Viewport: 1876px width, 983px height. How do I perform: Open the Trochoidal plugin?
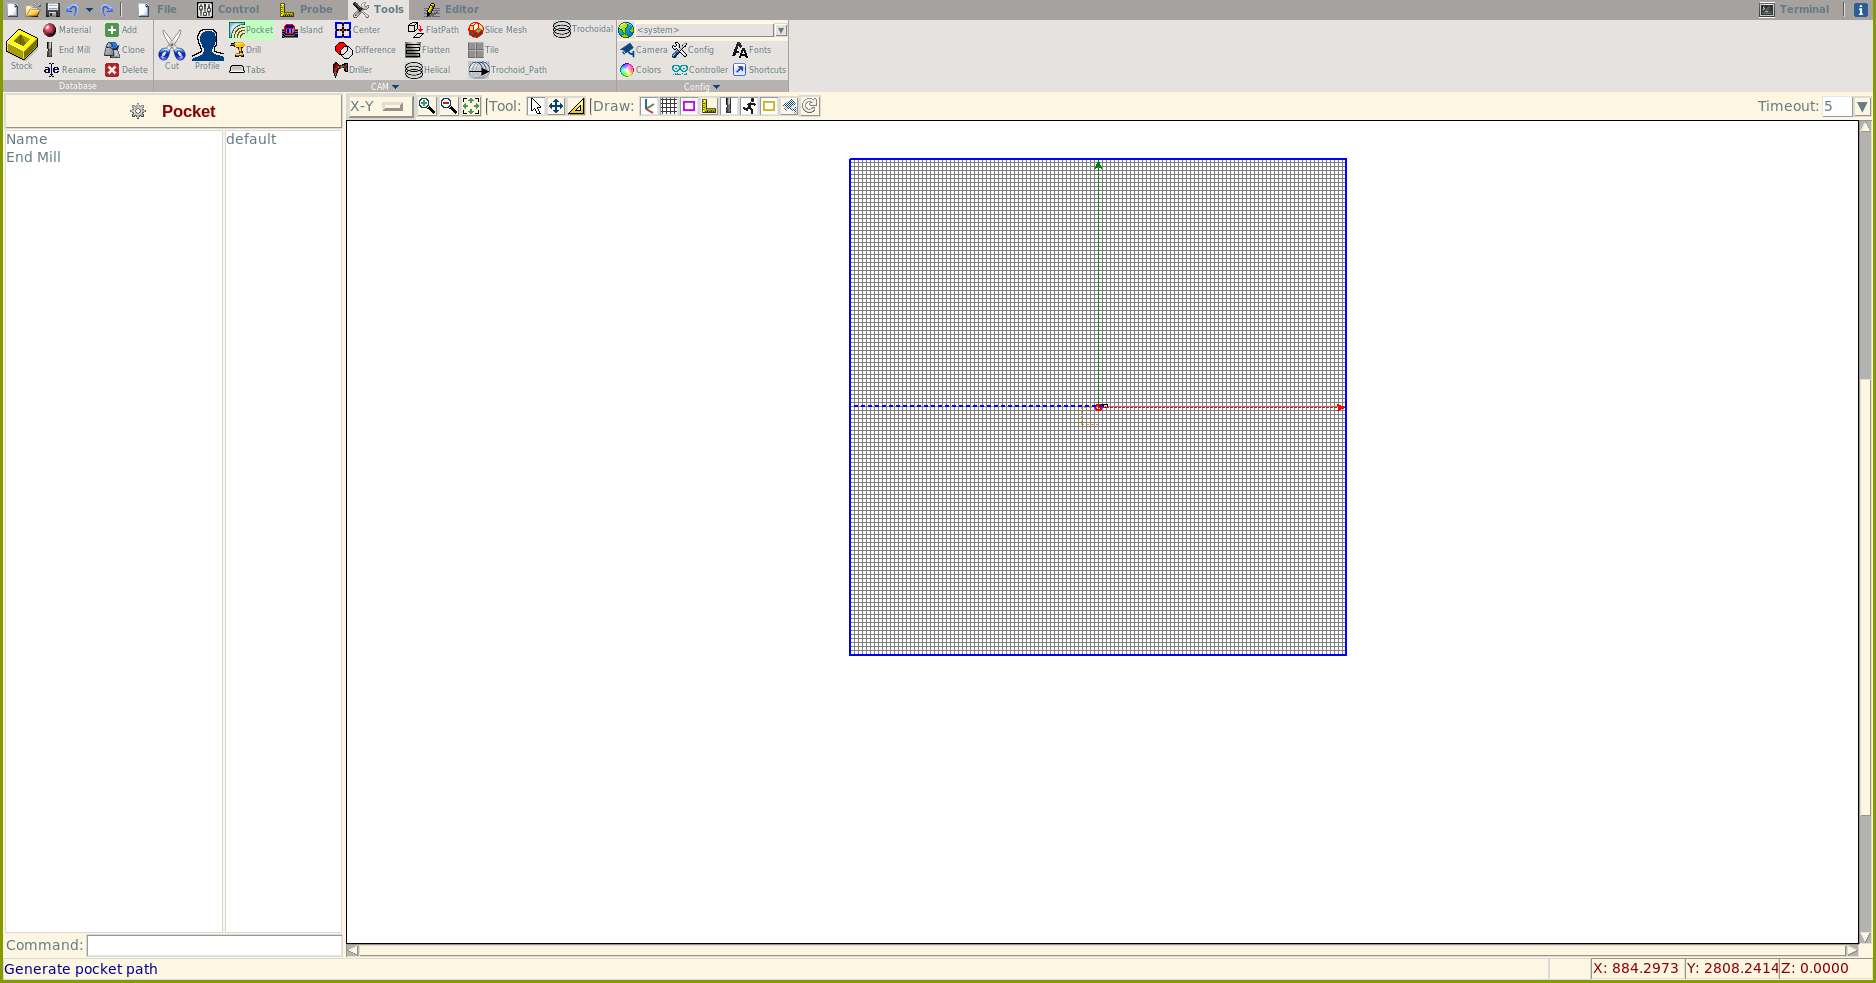583,30
